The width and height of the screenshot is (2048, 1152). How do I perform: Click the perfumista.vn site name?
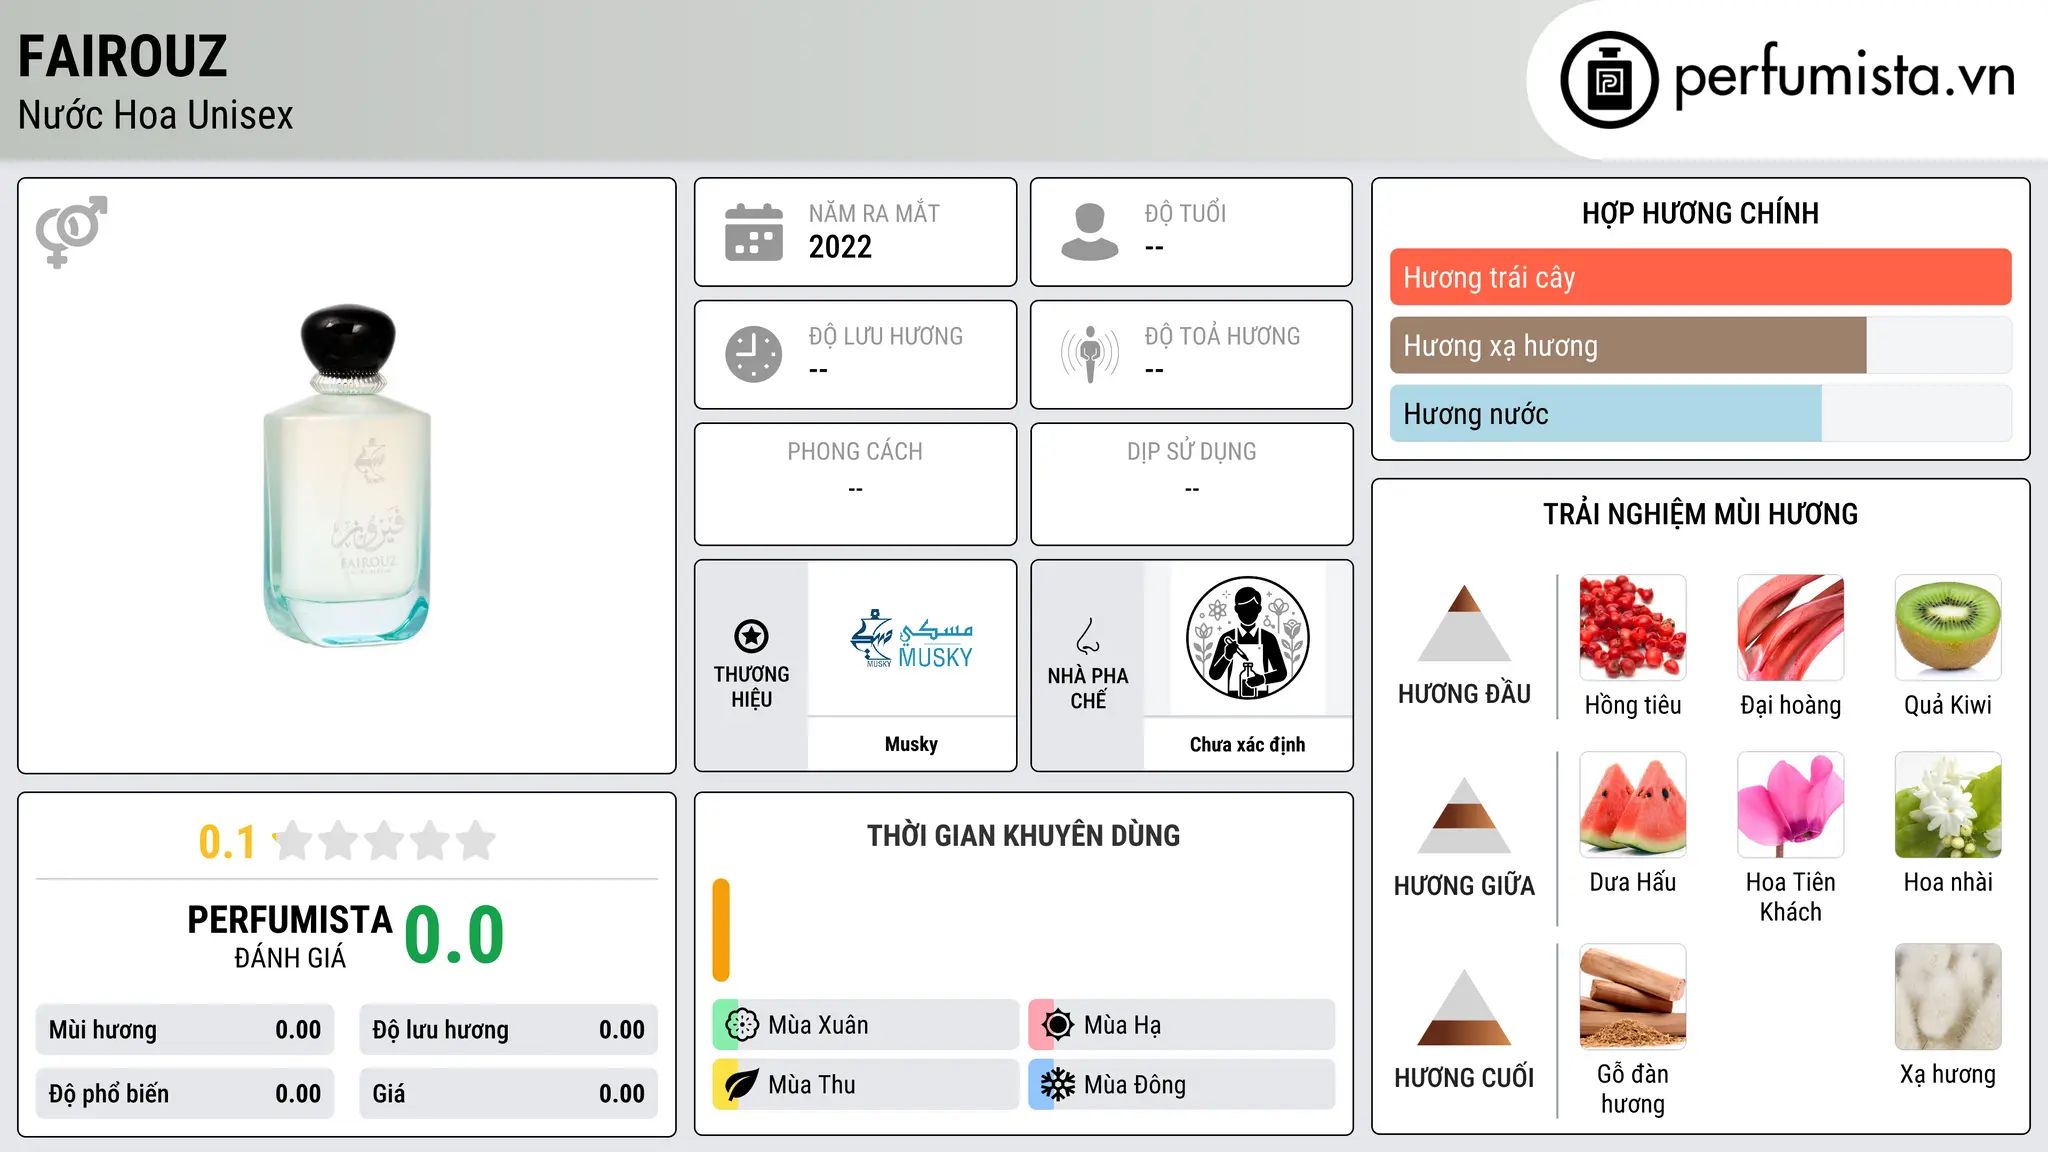pyautogui.click(x=1844, y=76)
